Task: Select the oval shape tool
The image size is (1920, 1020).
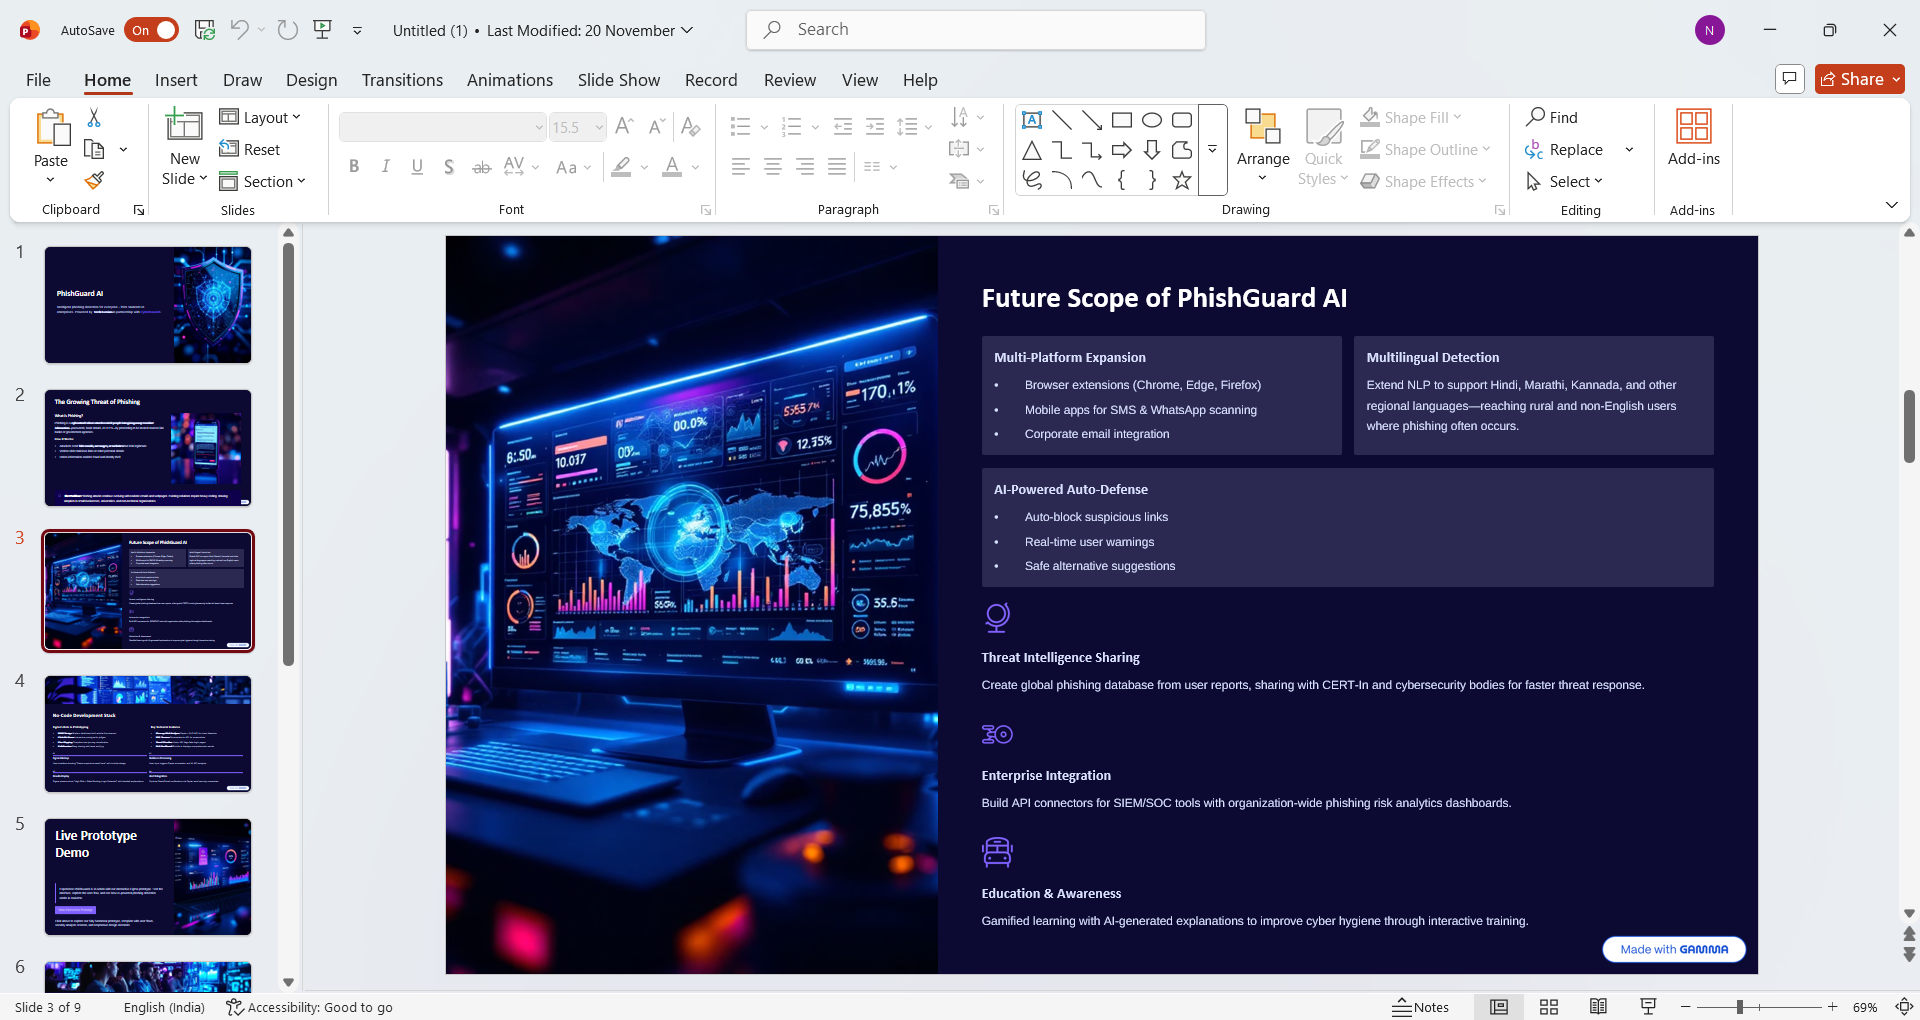Action: point(1152,120)
